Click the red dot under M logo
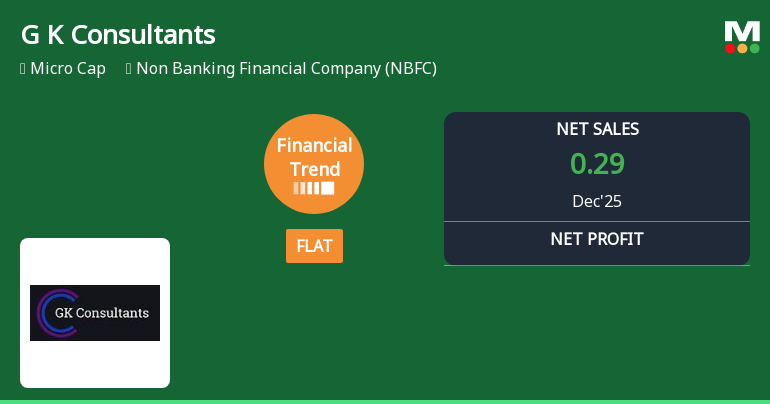Image resolution: width=770 pixels, height=404 pixels. point(730,48)
